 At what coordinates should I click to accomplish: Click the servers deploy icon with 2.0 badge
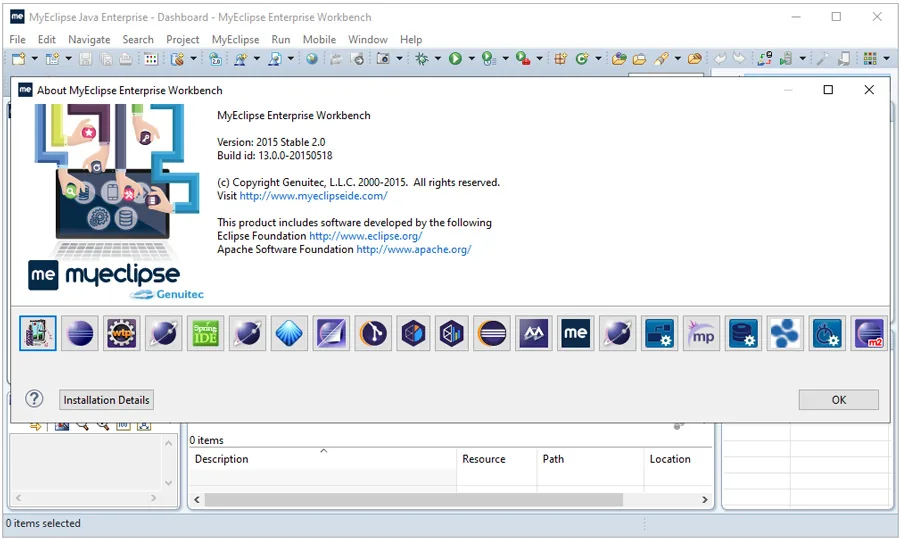click(216, 59)
